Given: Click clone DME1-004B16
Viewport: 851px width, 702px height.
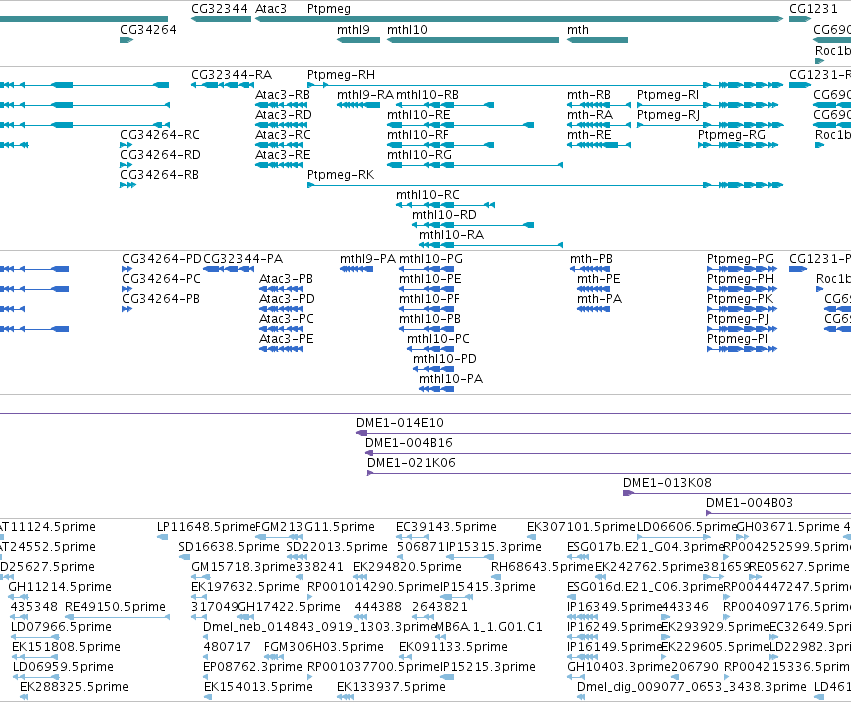Looking at the screenshot, I should pos(409,443).
